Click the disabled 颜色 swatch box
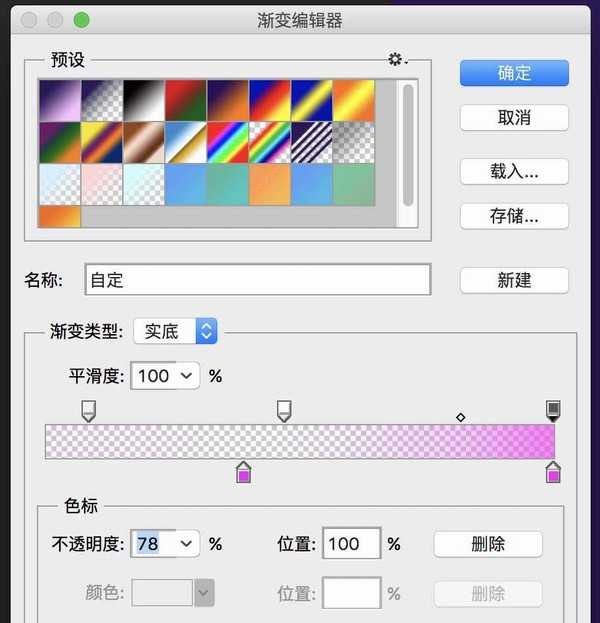 pyautogui.click(x=162, y=593)
